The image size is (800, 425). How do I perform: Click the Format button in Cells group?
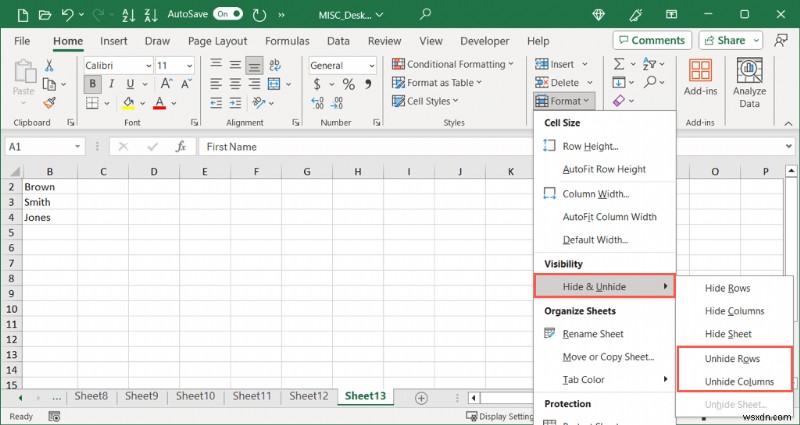tap(563, 101)
